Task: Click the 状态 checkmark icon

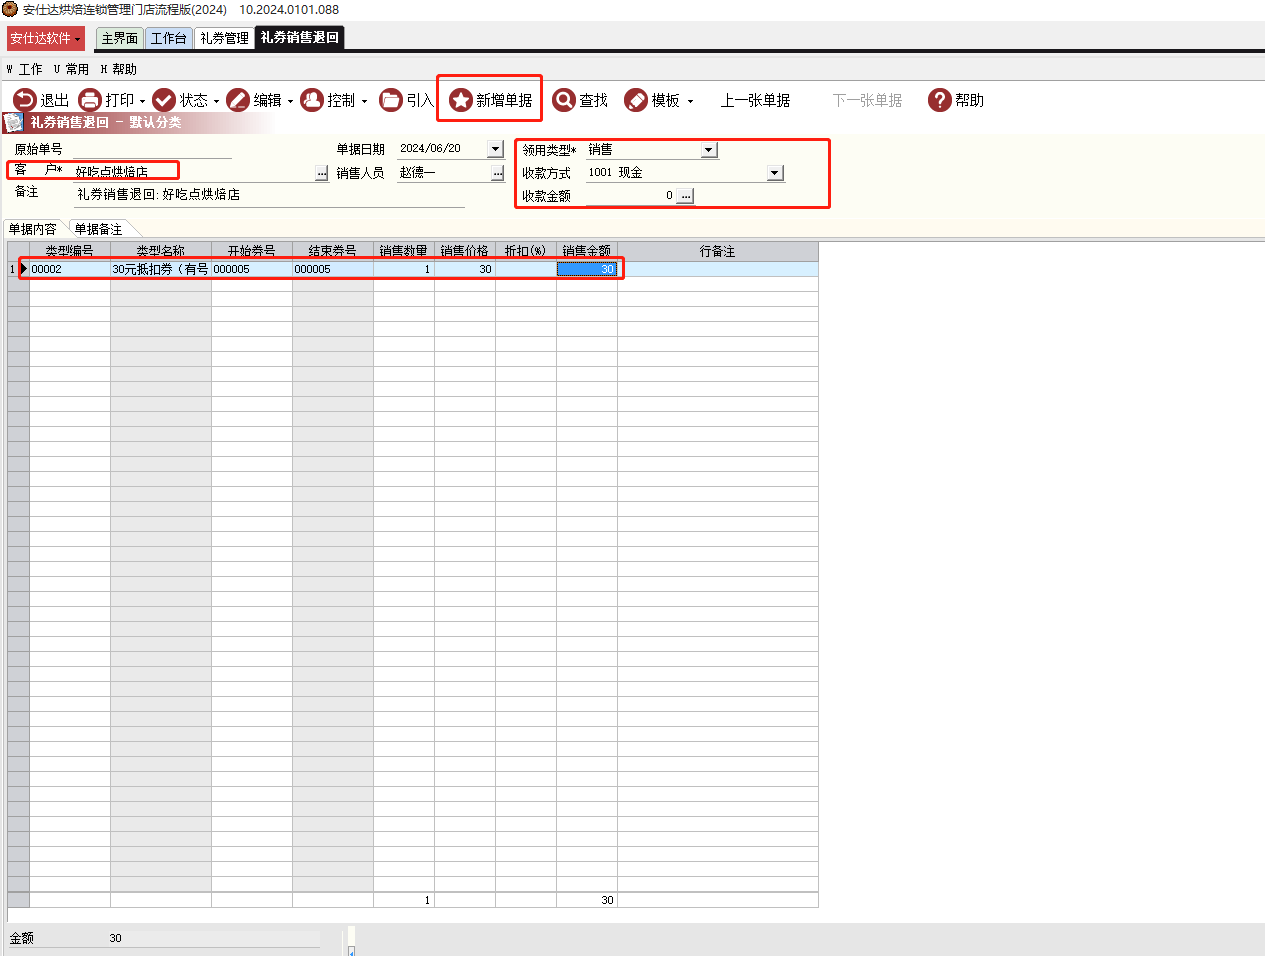Action: pos(164,100)
